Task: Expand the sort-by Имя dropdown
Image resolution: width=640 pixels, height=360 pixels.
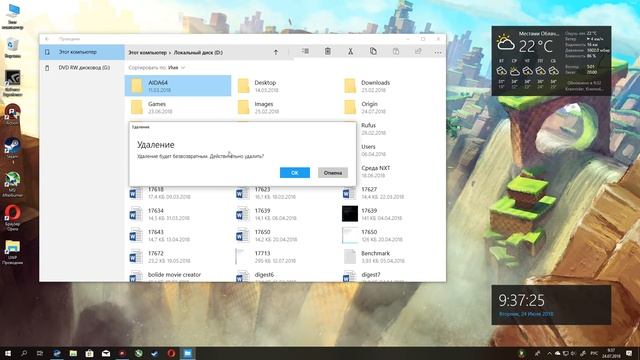Action: point(177,68)
